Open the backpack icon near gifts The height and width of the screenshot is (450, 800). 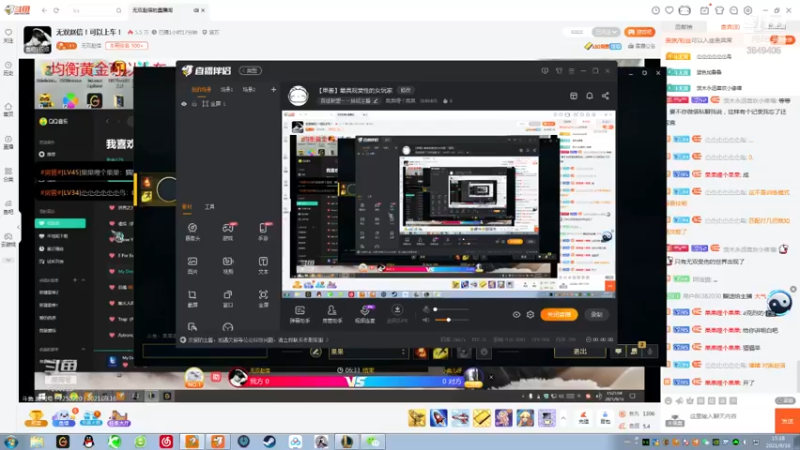coord(605,418)
